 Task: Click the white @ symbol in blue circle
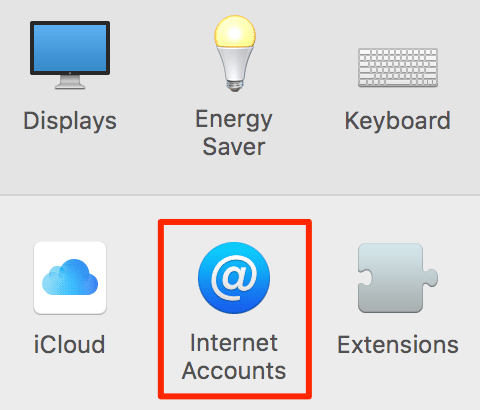(x=235, y=277)
